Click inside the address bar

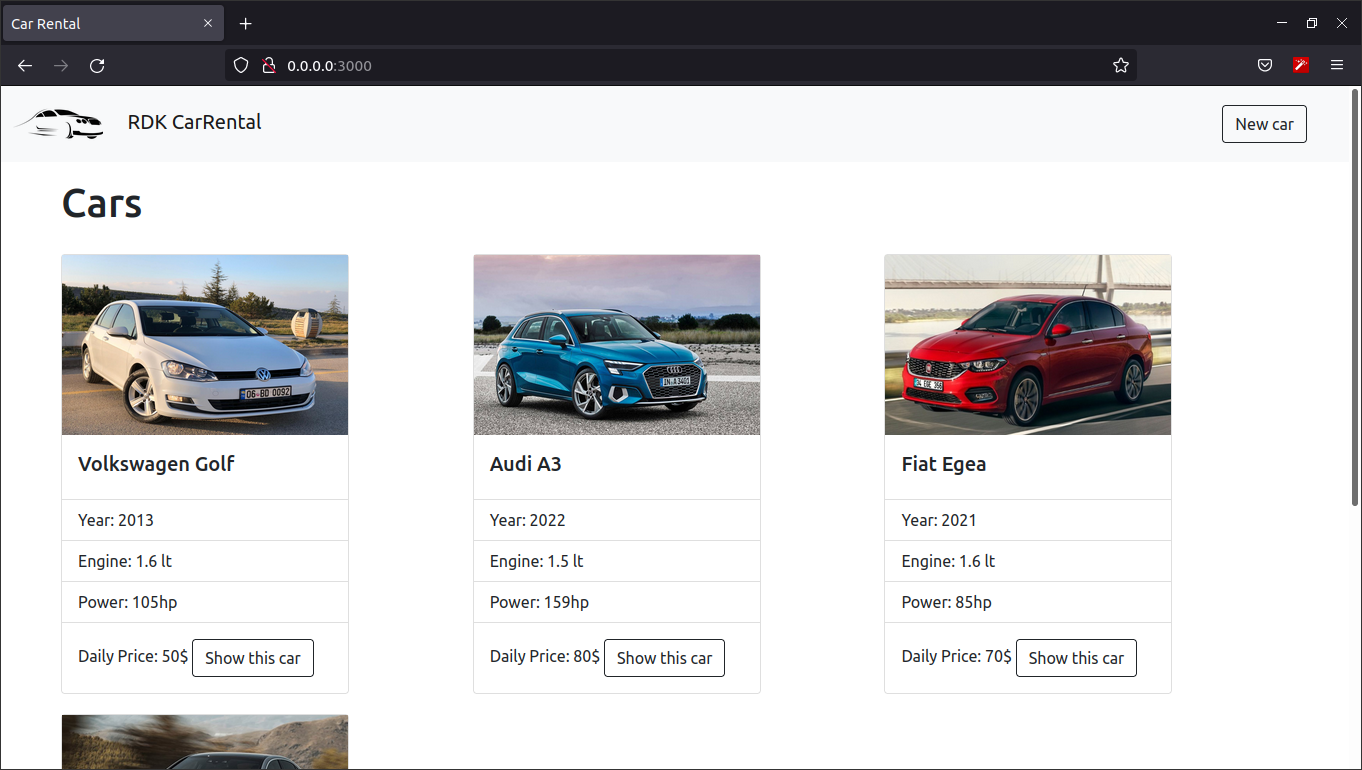[x=600, y=65]
